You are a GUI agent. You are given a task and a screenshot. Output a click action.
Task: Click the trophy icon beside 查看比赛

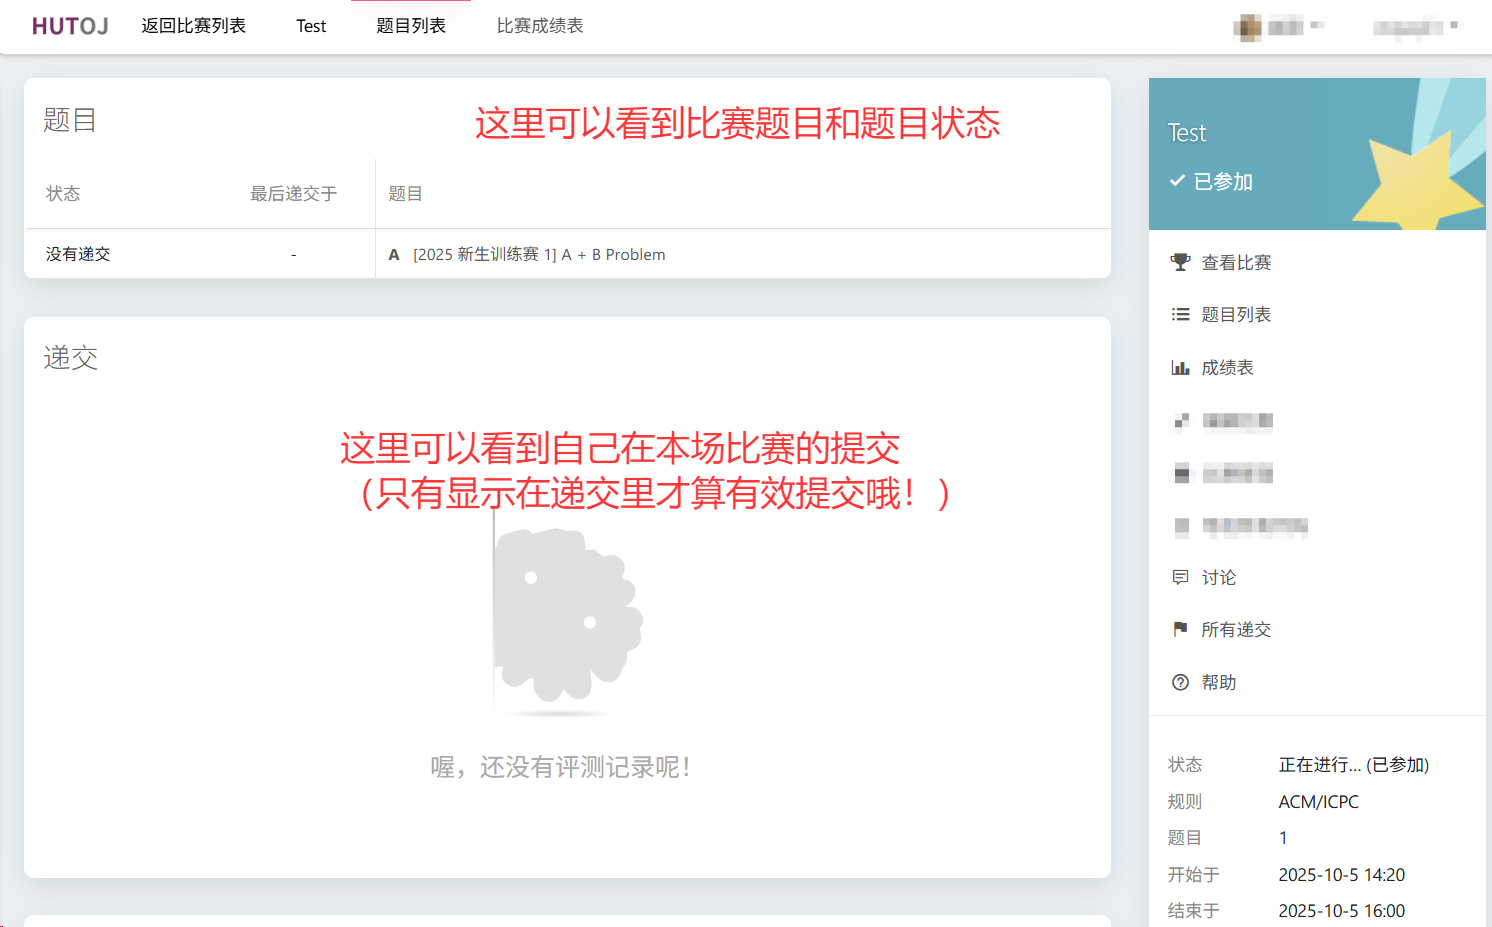tap(1180, 262)
